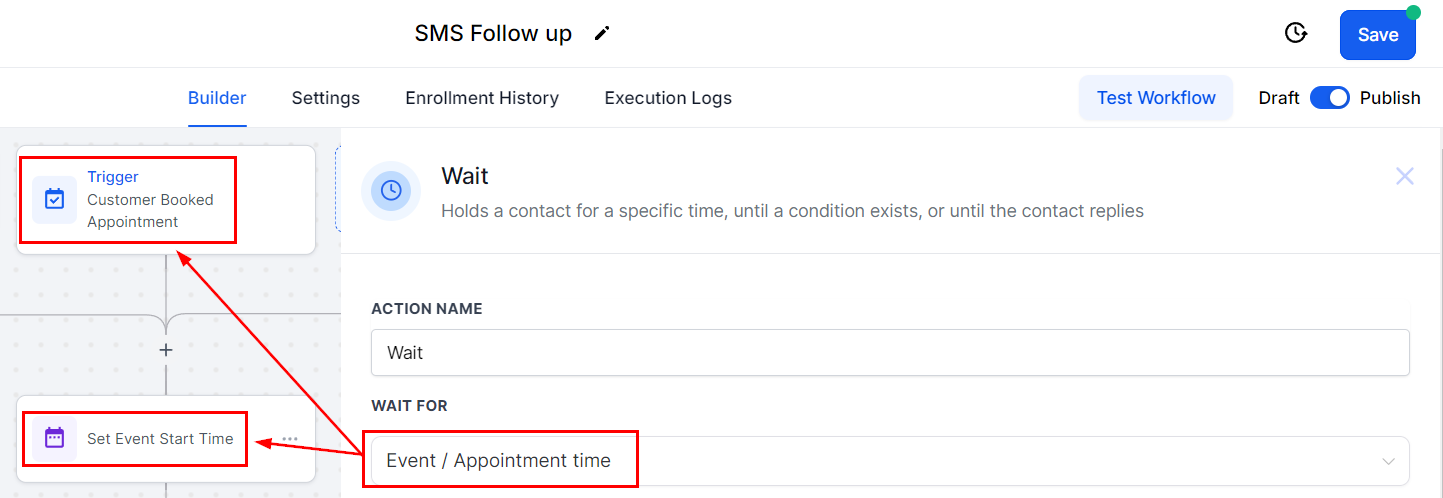The width and height of the screenshot is (1443, 498).
Task: Click the plus icon to add step
Action: pyautogui.click(x=166, y=350)
